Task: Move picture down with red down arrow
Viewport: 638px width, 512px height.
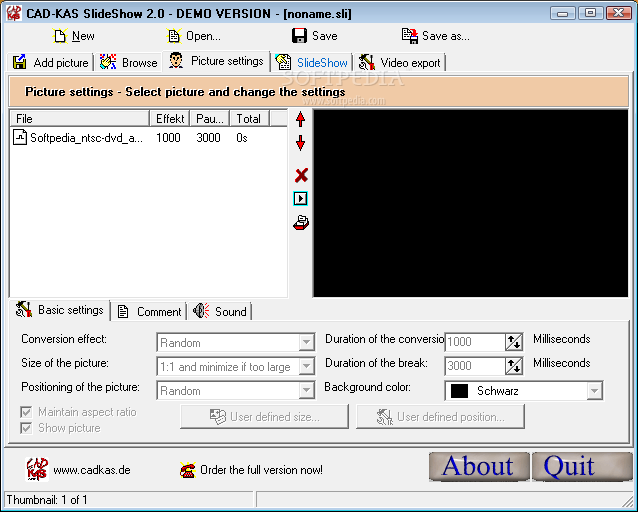Action: 301,143
